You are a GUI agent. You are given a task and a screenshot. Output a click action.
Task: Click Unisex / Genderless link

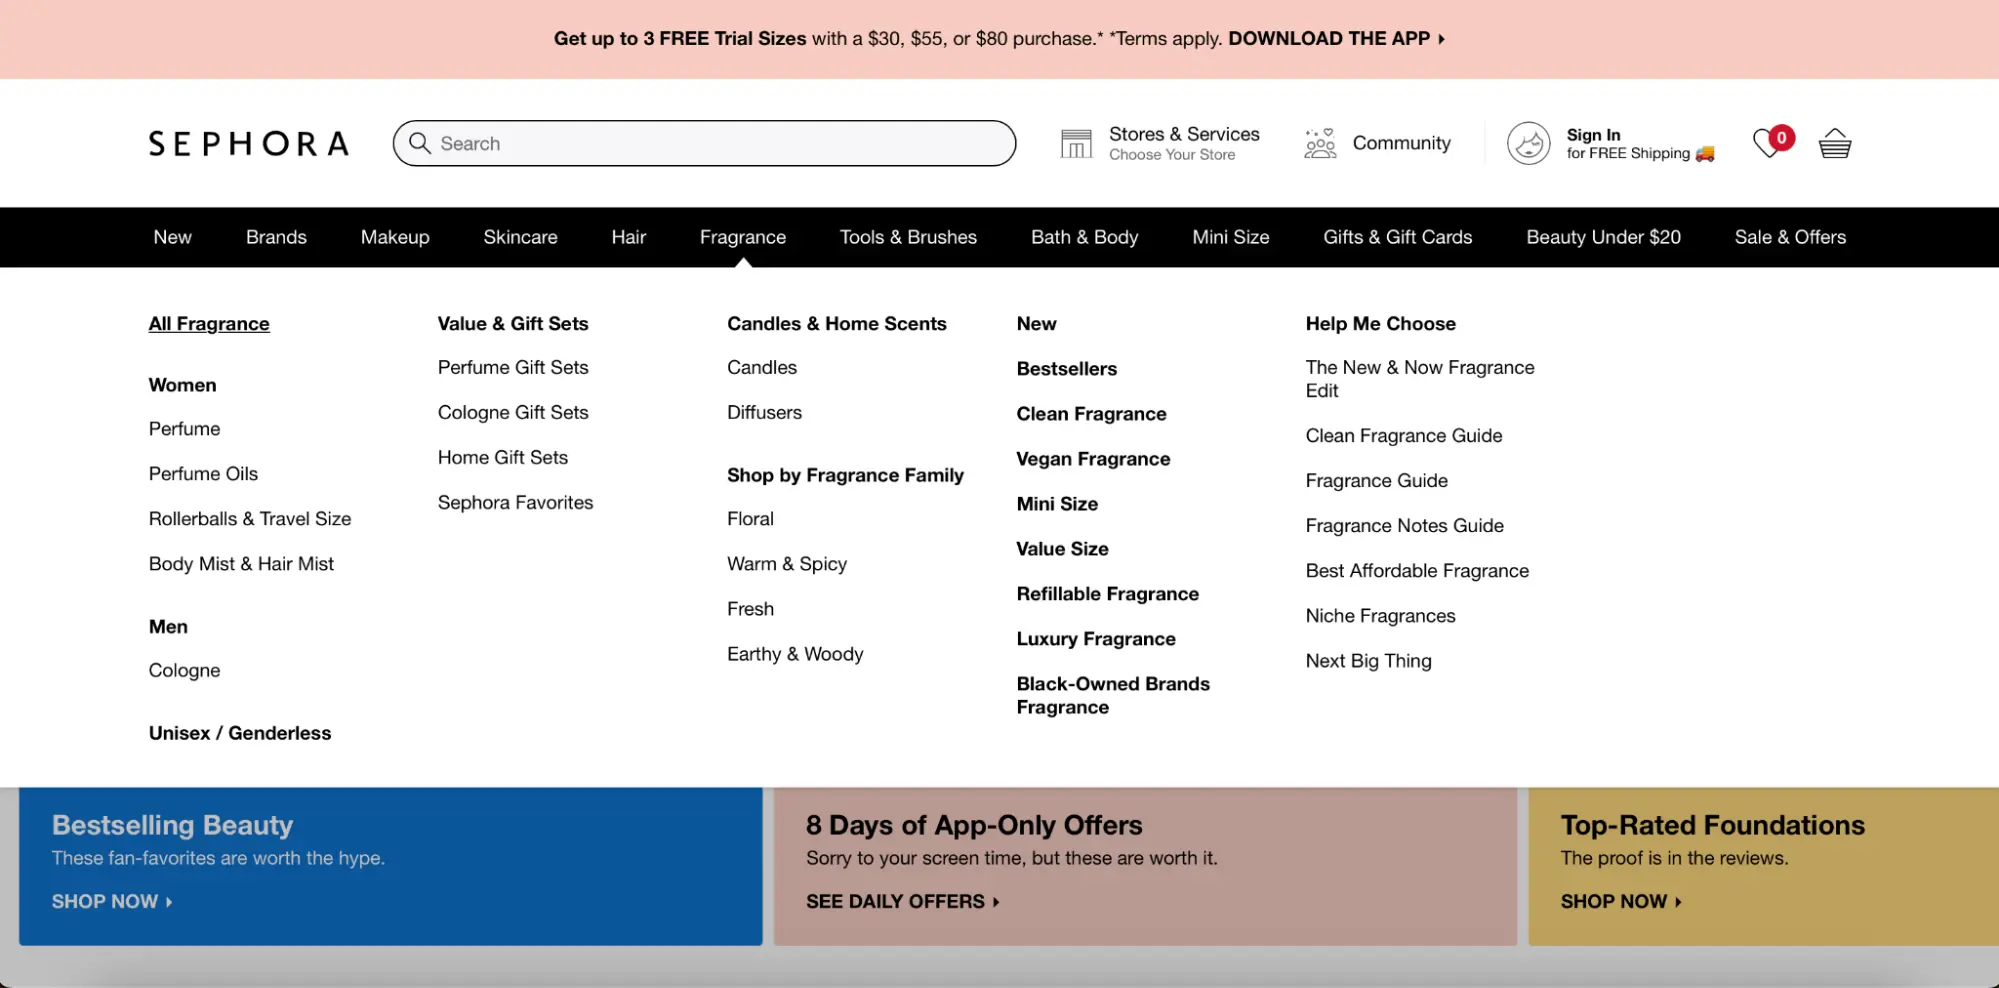tap(240, 733)
